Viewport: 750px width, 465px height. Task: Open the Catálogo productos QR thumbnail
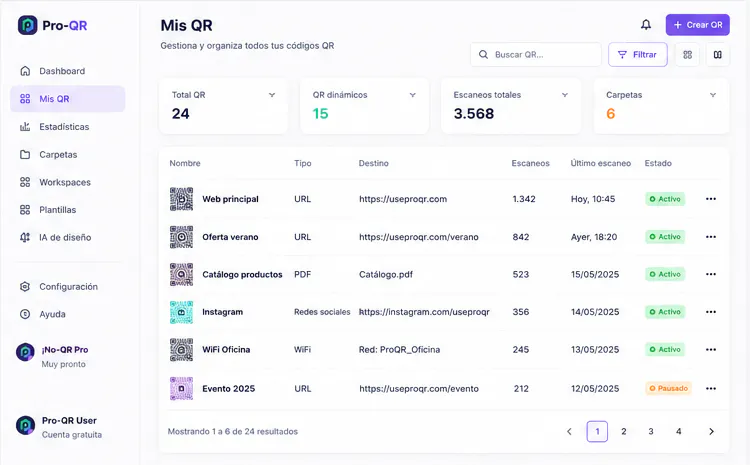(181, 274)
